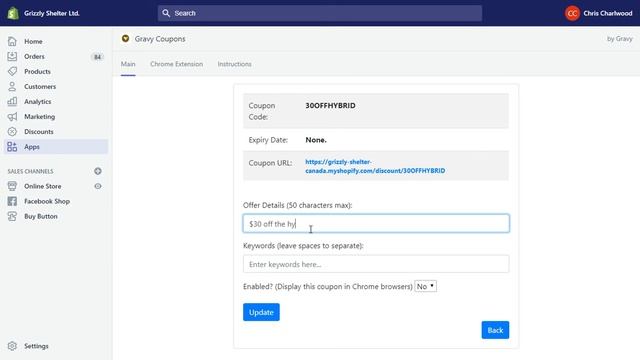Image resolution: width=640 pixels, height=360 pixels.
Task: Open the Buy Button icon
Action: [12, 216]
